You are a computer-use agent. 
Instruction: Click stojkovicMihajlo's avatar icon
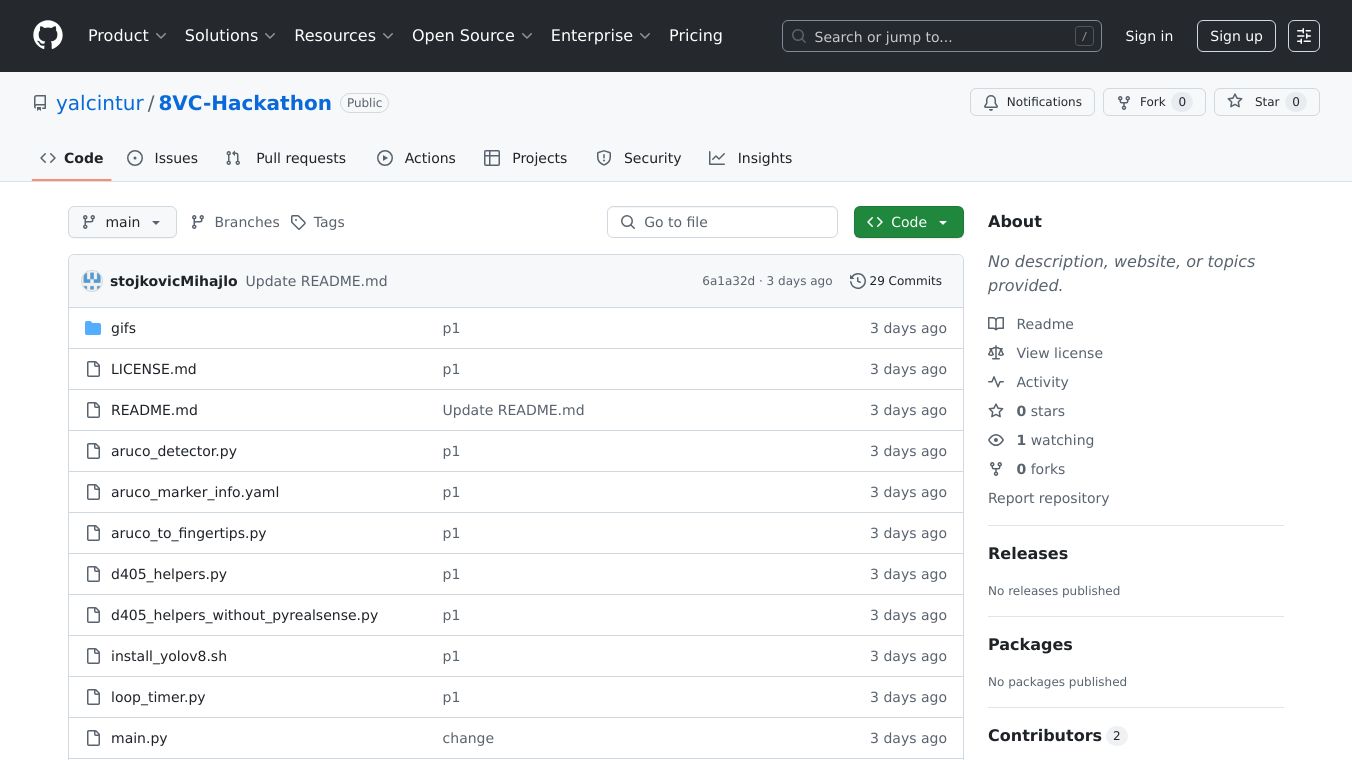click(92, 281)
